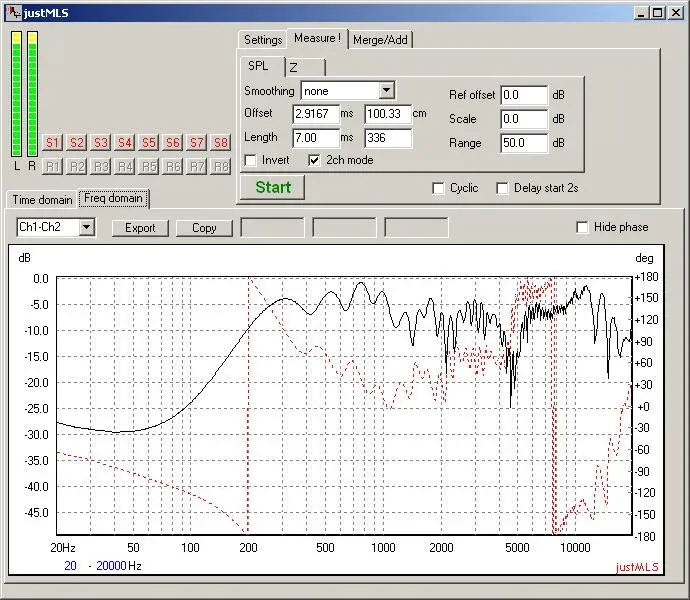Click the third empty readout box
690x600 pixels.
tap(416, 228)
